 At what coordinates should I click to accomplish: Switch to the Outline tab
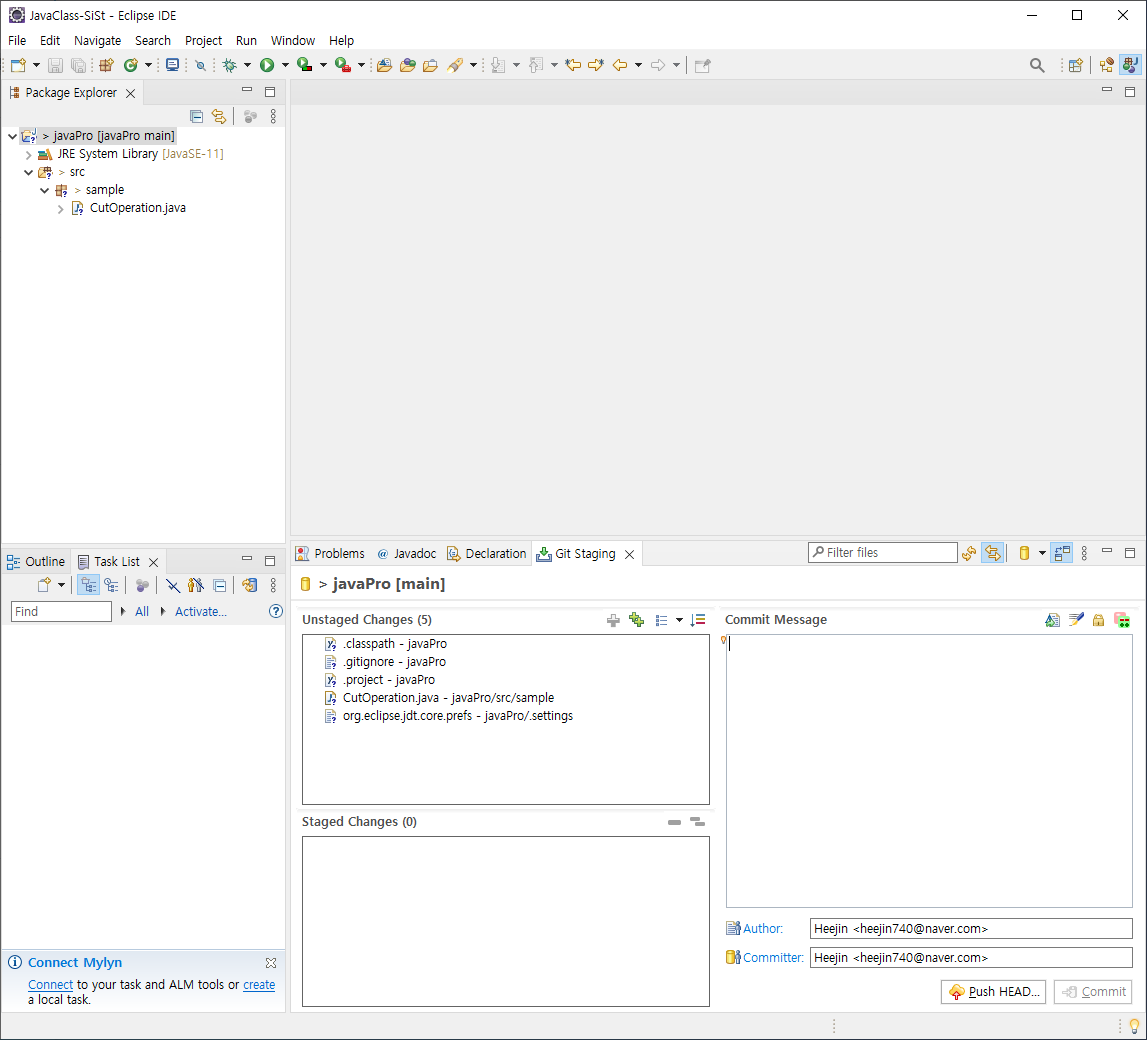point(36,562)
